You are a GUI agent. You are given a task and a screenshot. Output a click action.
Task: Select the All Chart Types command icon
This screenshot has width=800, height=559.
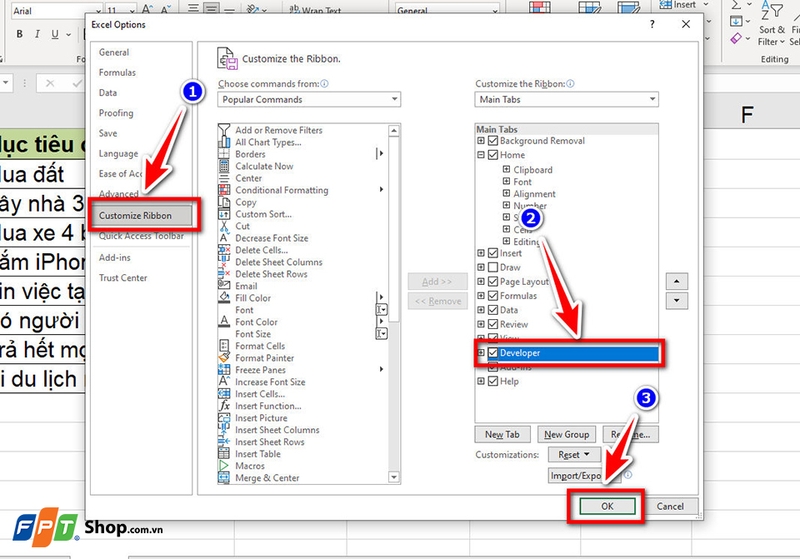tap(224, 142)
